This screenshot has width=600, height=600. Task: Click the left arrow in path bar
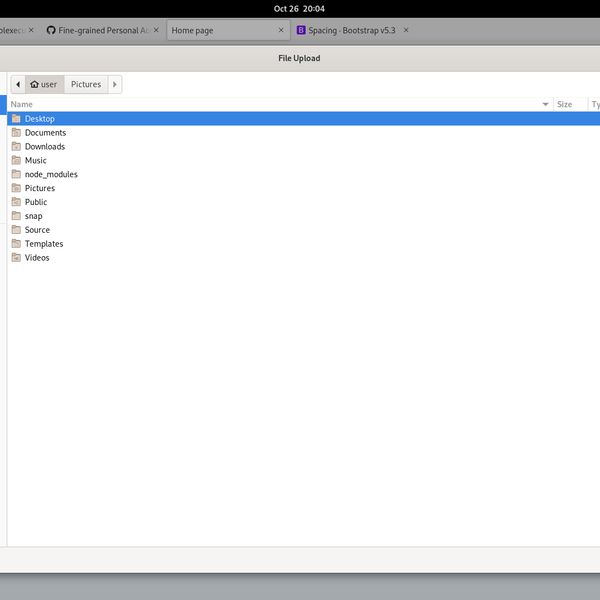(x=18, y=85)
